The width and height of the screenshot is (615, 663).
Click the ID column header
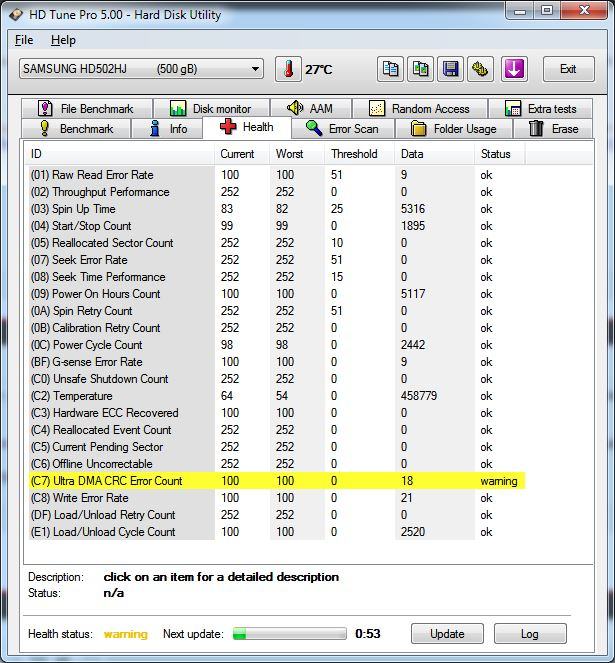[x=120, y=154]
